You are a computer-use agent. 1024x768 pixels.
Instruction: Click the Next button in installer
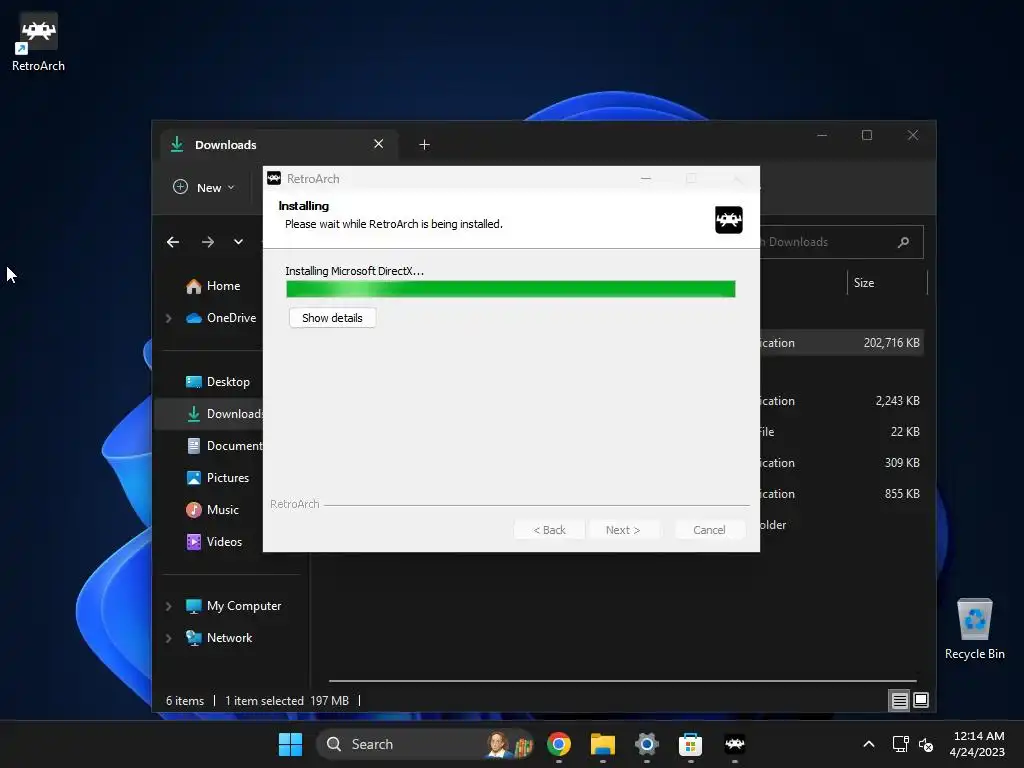(x=623, y=530)
